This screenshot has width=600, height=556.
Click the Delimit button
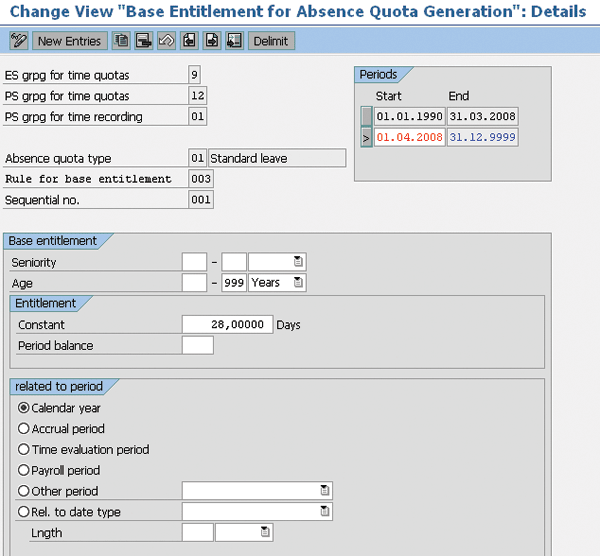pos(270,41)
